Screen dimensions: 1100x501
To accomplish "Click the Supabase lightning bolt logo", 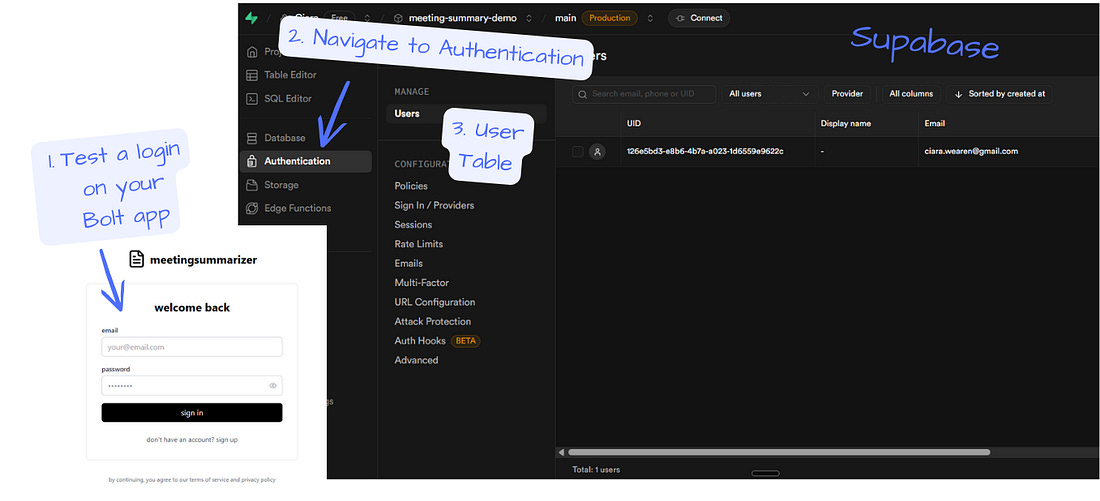I will tap(251, 18).
